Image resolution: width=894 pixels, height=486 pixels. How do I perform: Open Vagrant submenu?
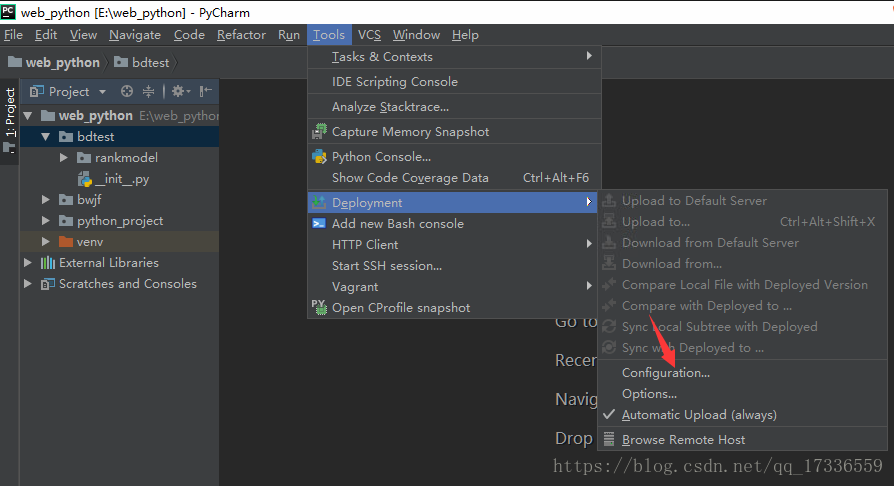(453, 286)
